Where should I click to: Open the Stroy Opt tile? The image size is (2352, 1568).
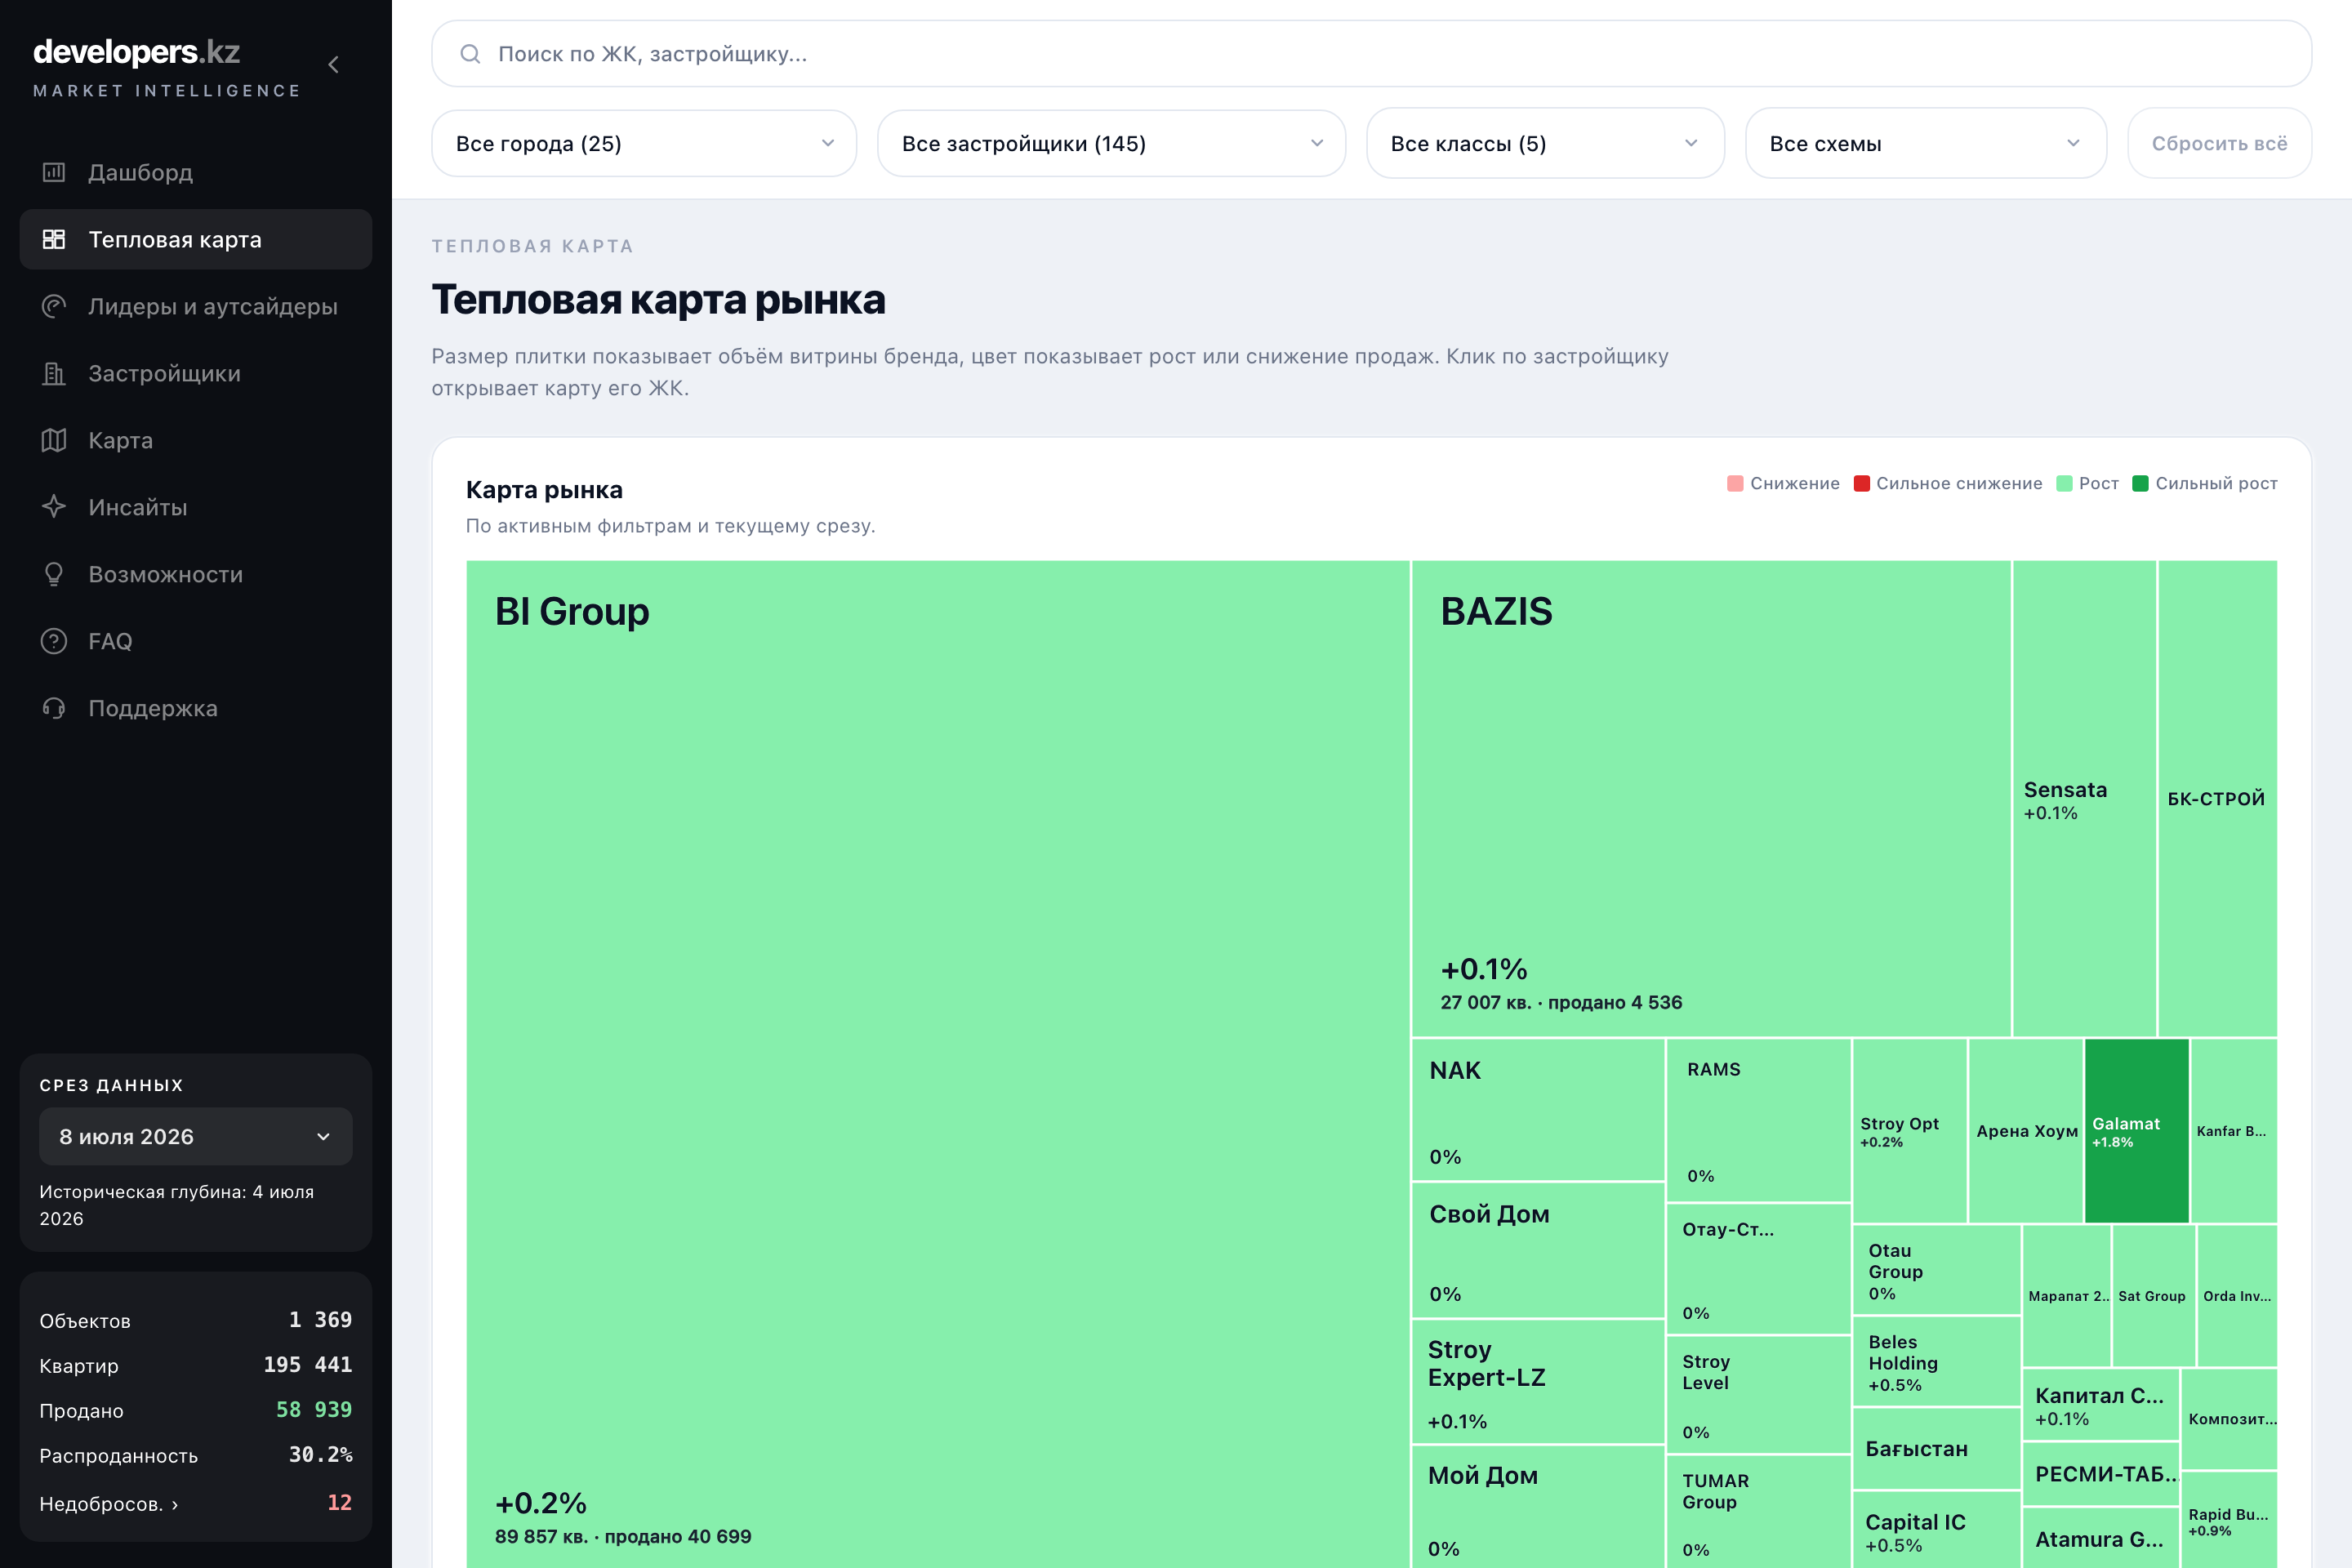point(1909,1131)
